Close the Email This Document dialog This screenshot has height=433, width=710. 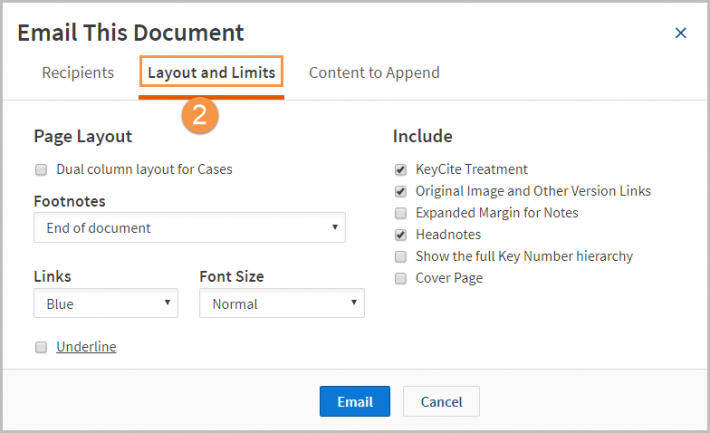pyautogui.click(x=680, y=33)
